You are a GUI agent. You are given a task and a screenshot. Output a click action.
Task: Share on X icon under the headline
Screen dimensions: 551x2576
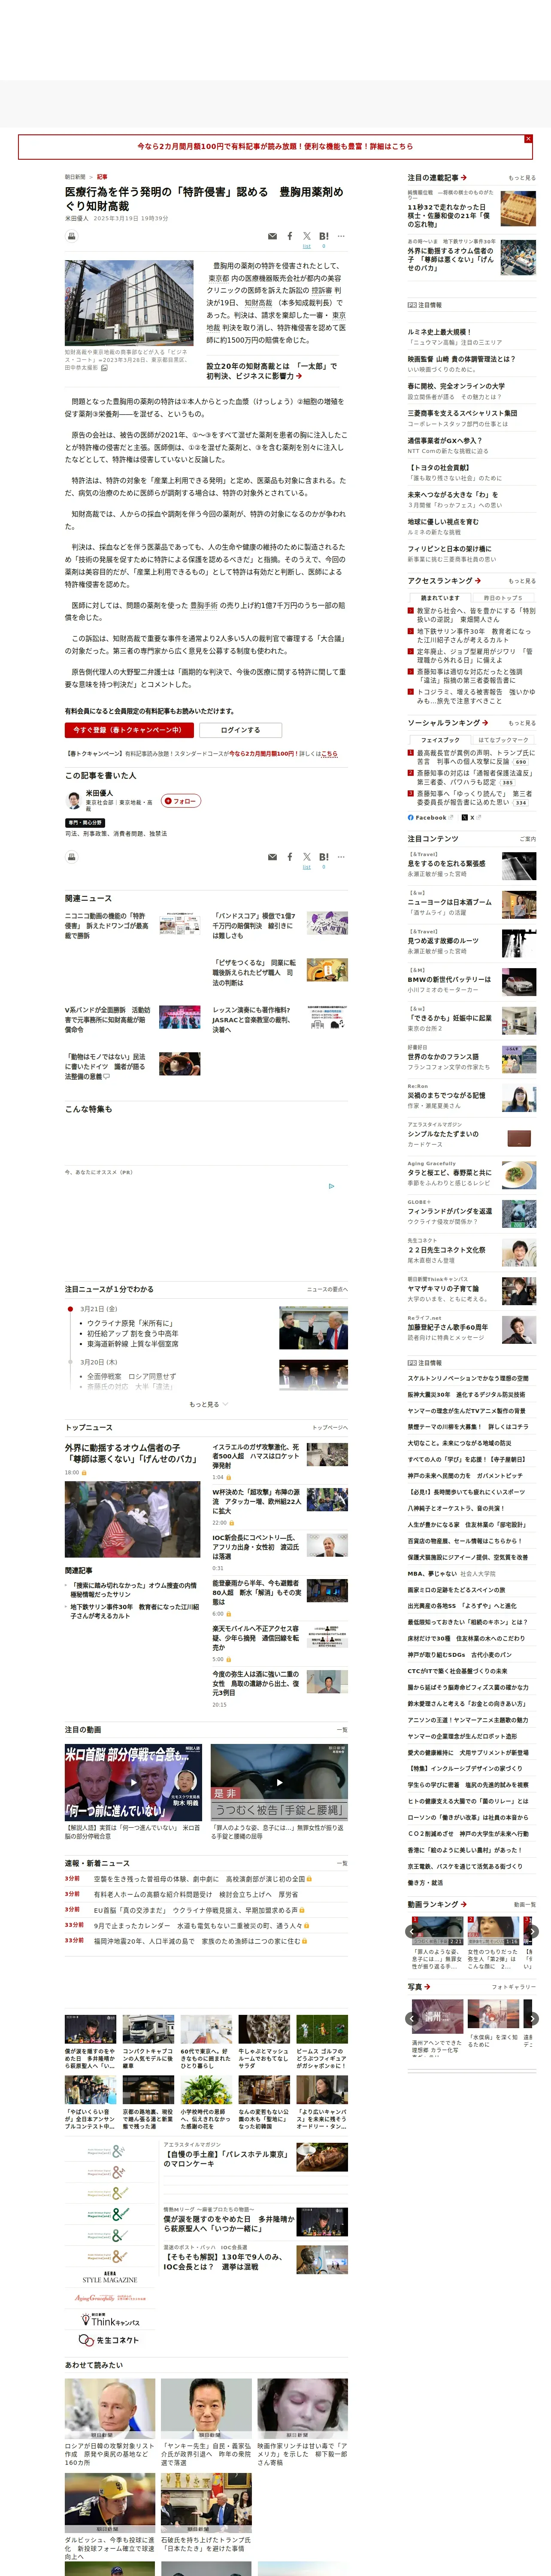point(307,237)
